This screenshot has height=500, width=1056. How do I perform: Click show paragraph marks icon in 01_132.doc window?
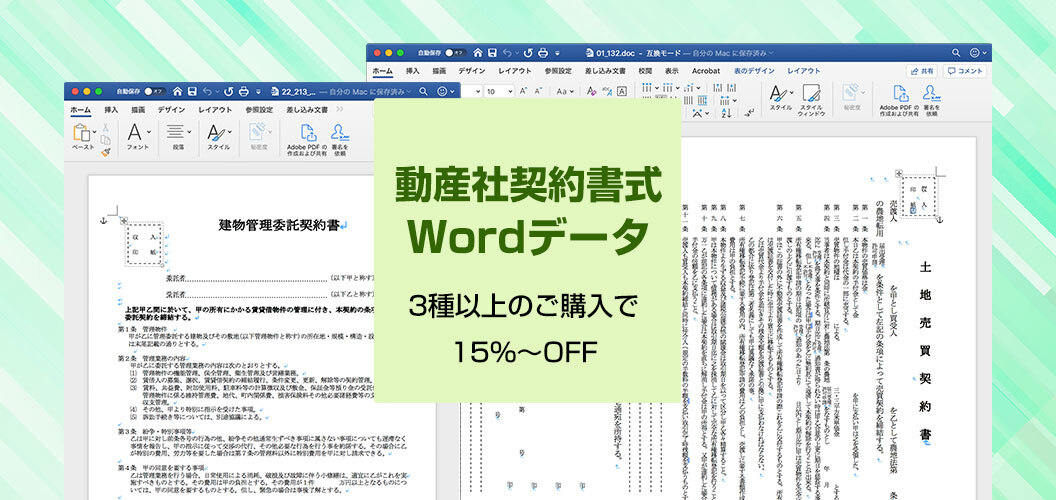click(x=749, y=113)
